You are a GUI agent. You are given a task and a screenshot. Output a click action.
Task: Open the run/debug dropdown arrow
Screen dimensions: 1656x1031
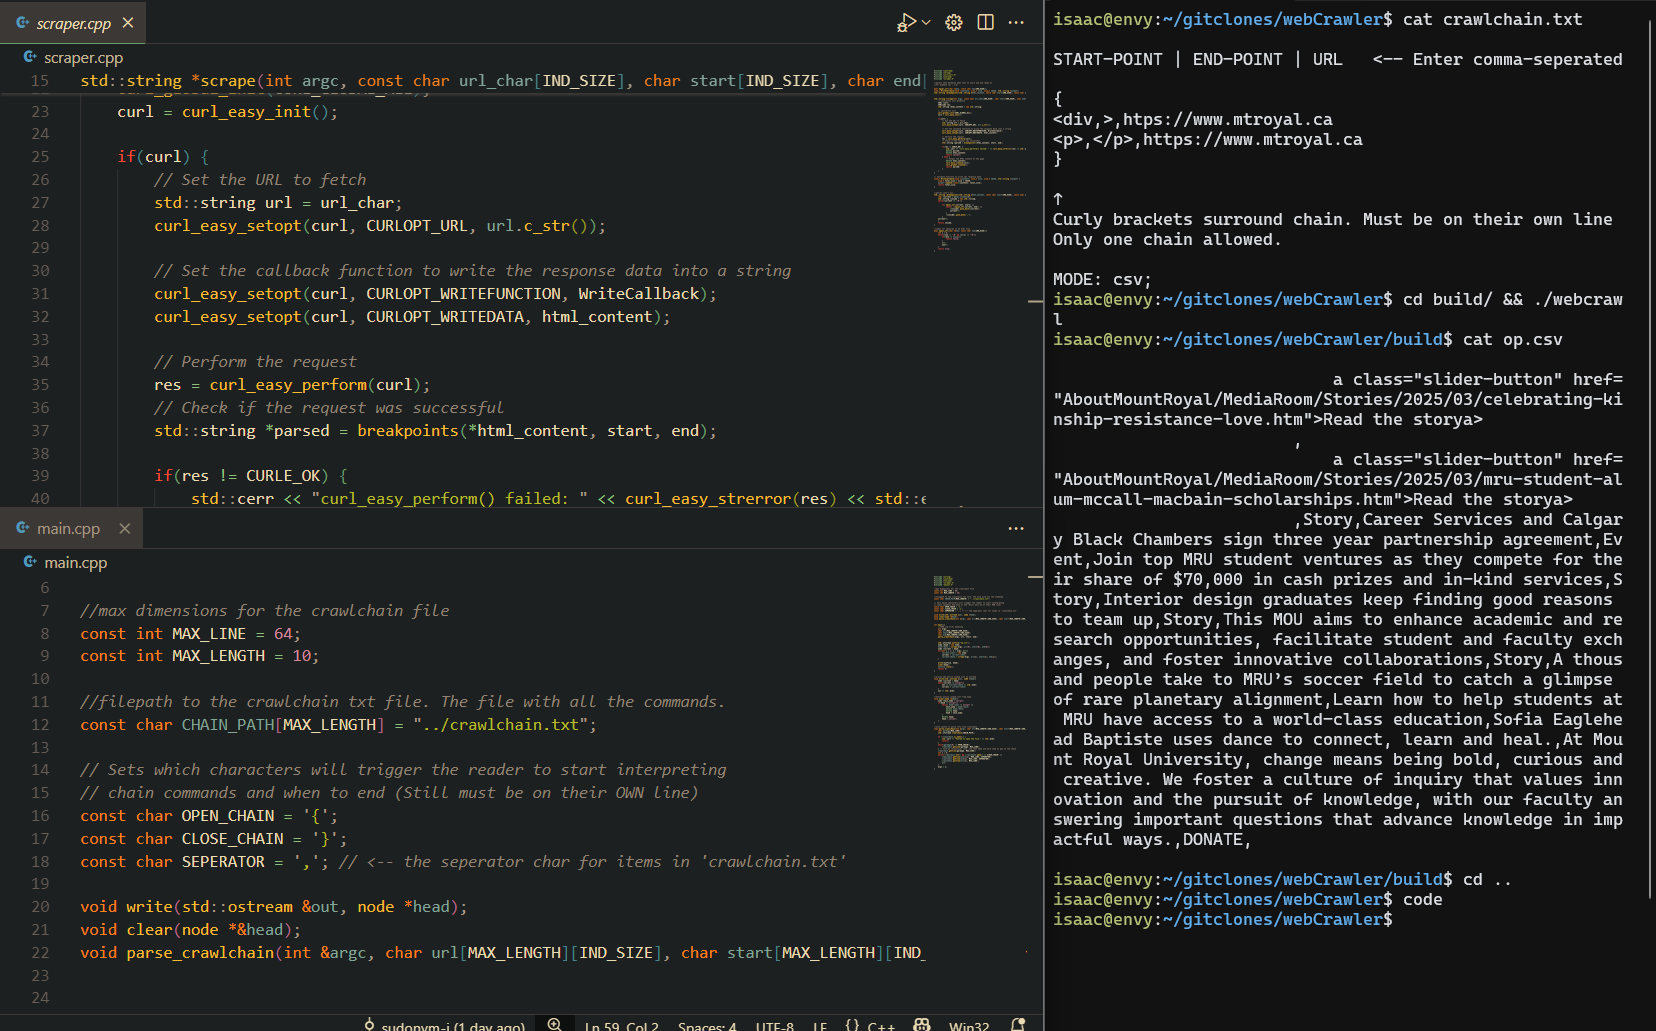(926, 22)
